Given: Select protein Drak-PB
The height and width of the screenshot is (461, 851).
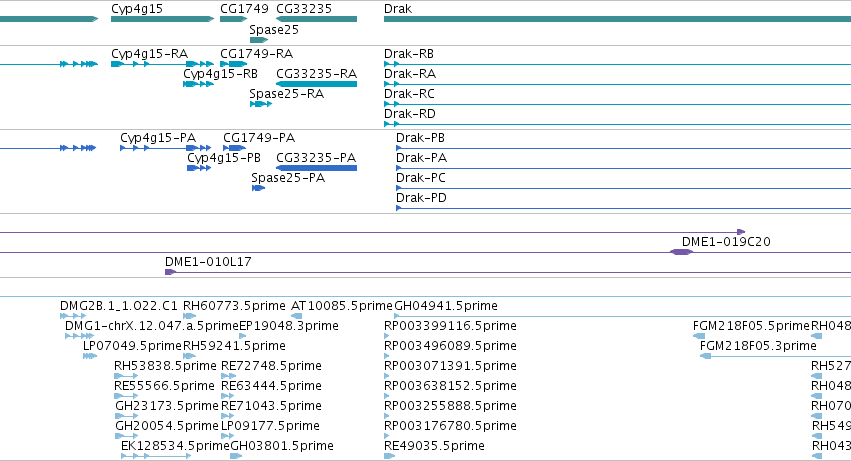Looking at the screenshot, I should point(421,138).
